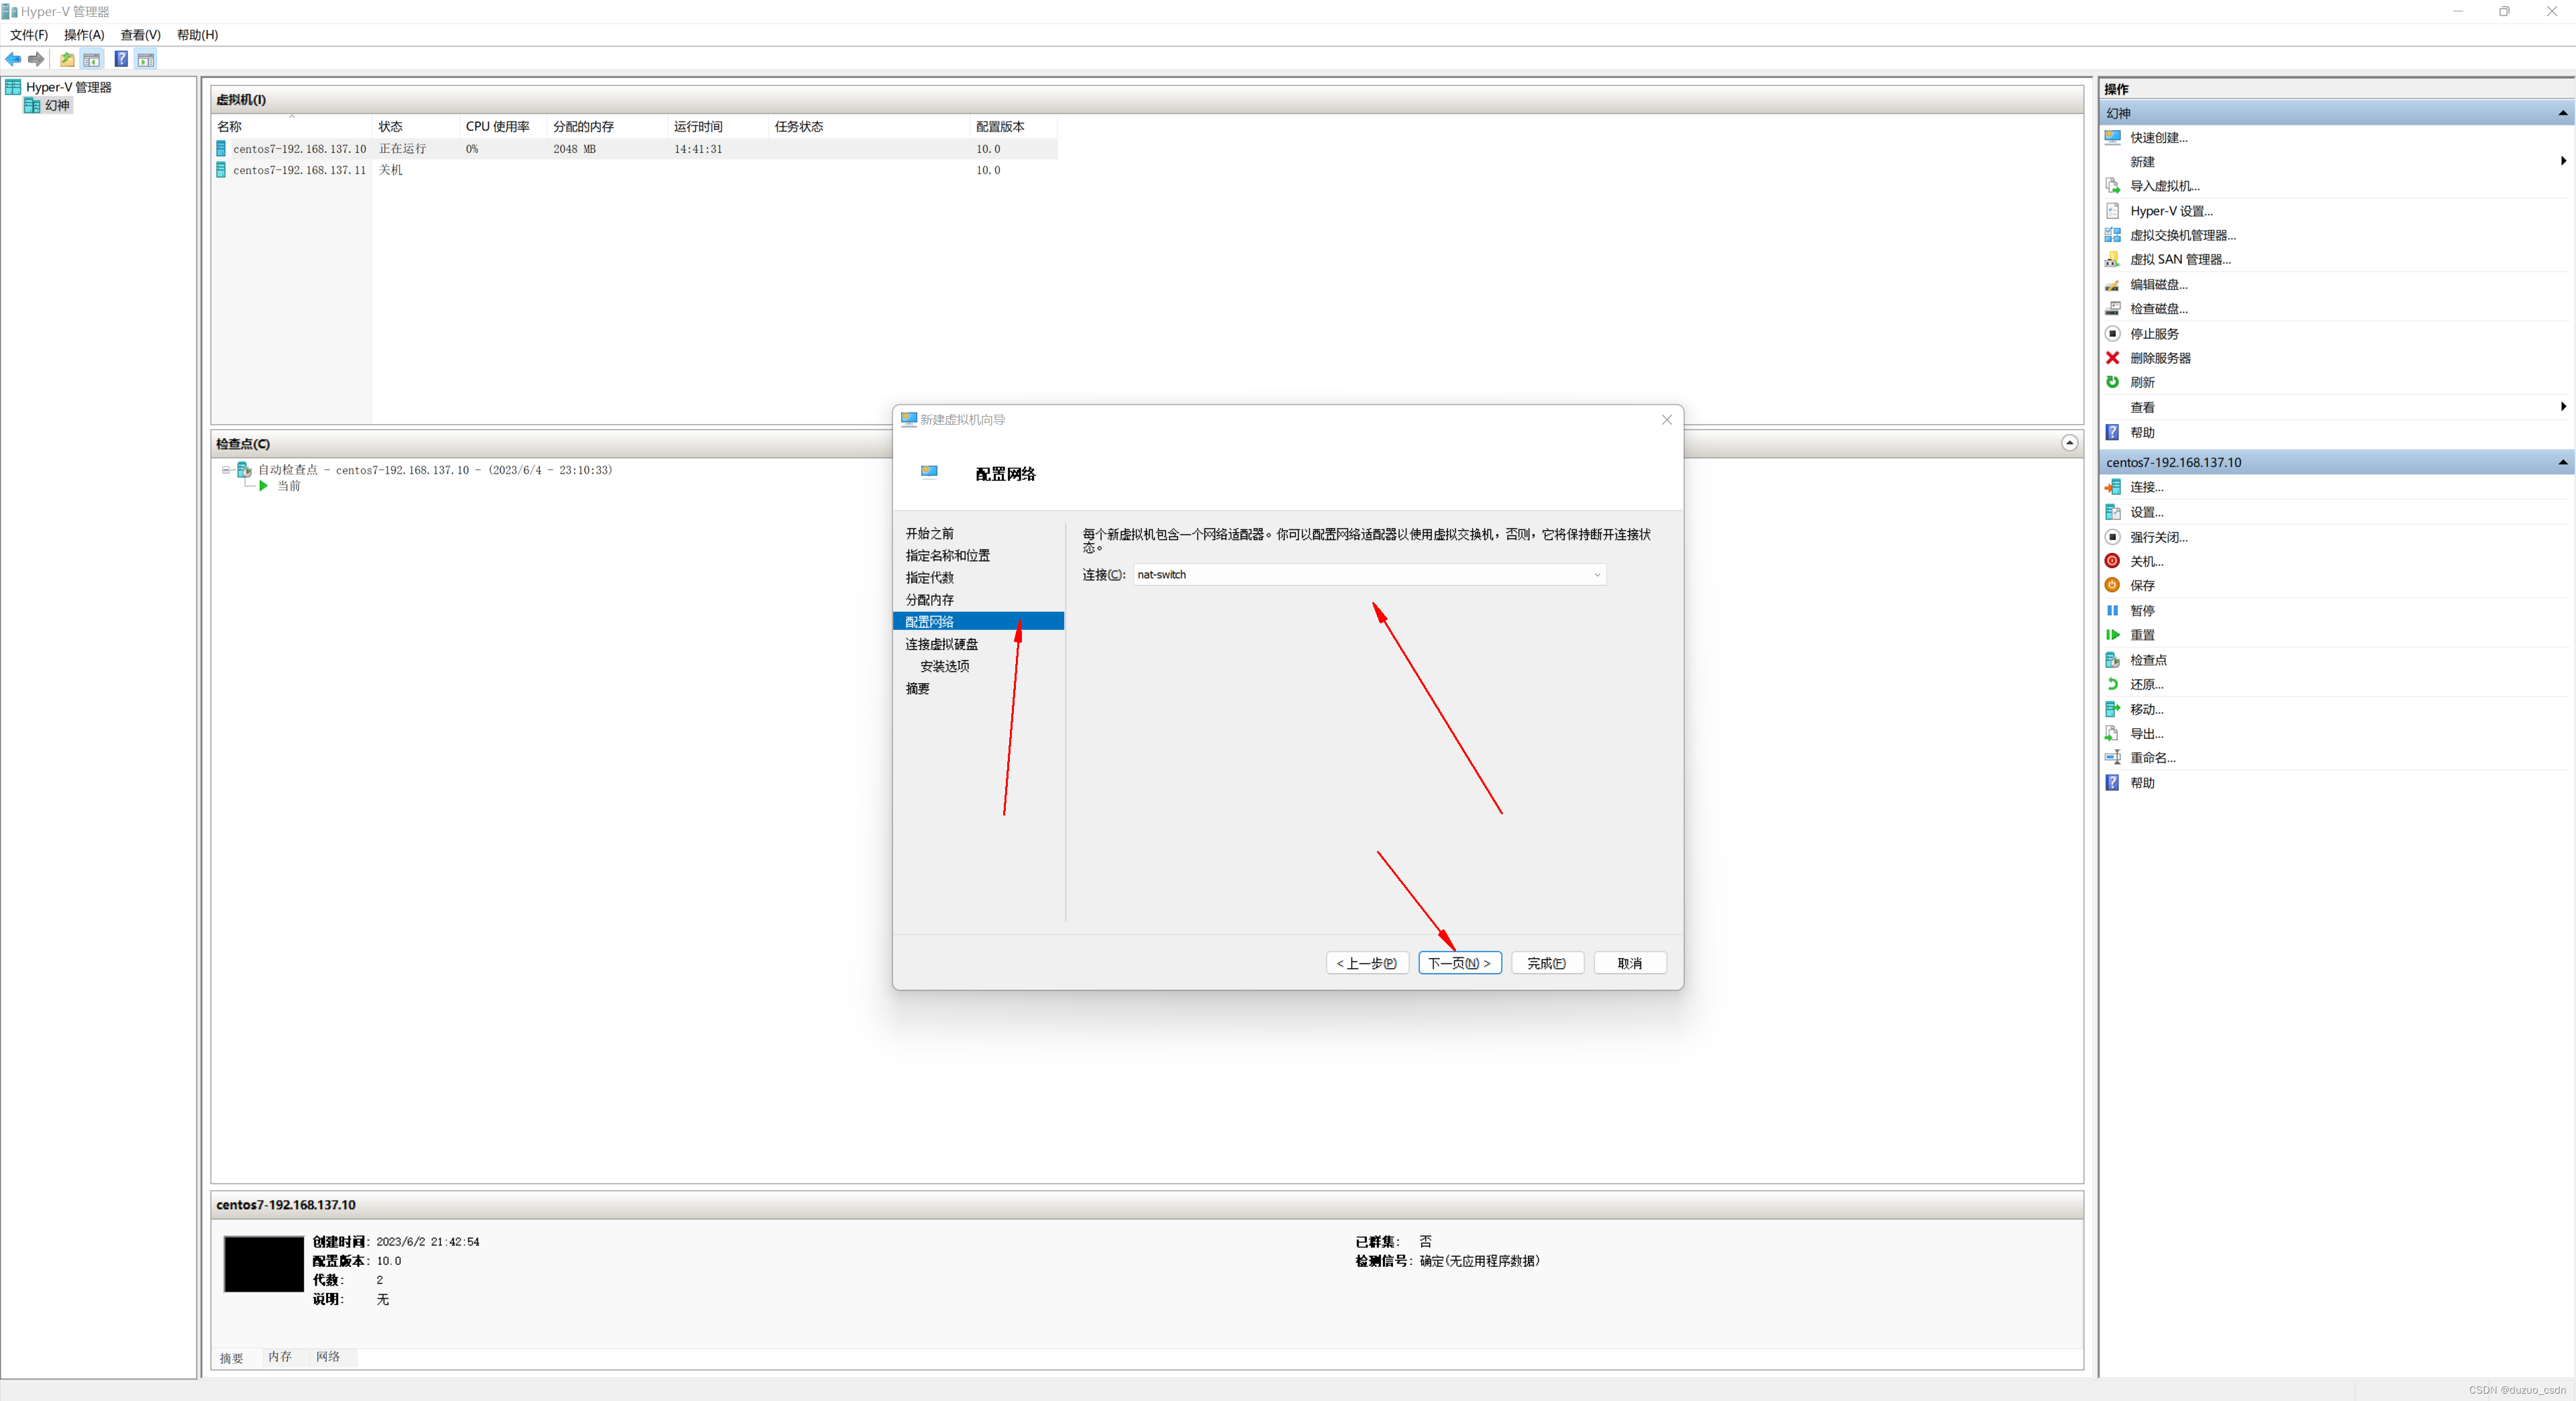Image resolution: width=2576 pixels, height=1401 pixels.
Task: Click 还原 revert action
Action: (2146, 684)
